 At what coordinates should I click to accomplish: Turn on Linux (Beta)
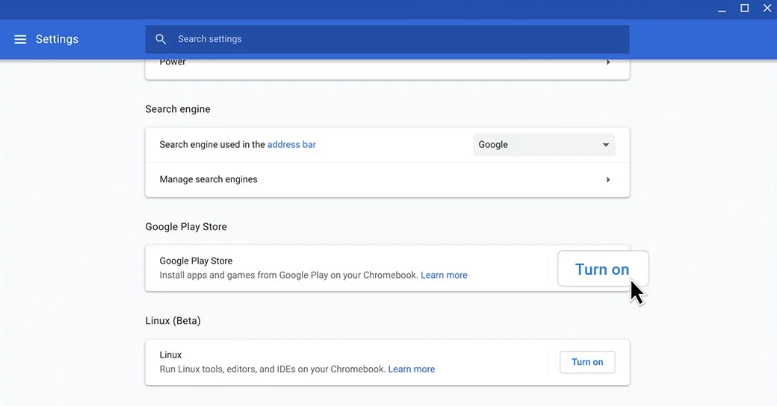click(x=587, y=362)
